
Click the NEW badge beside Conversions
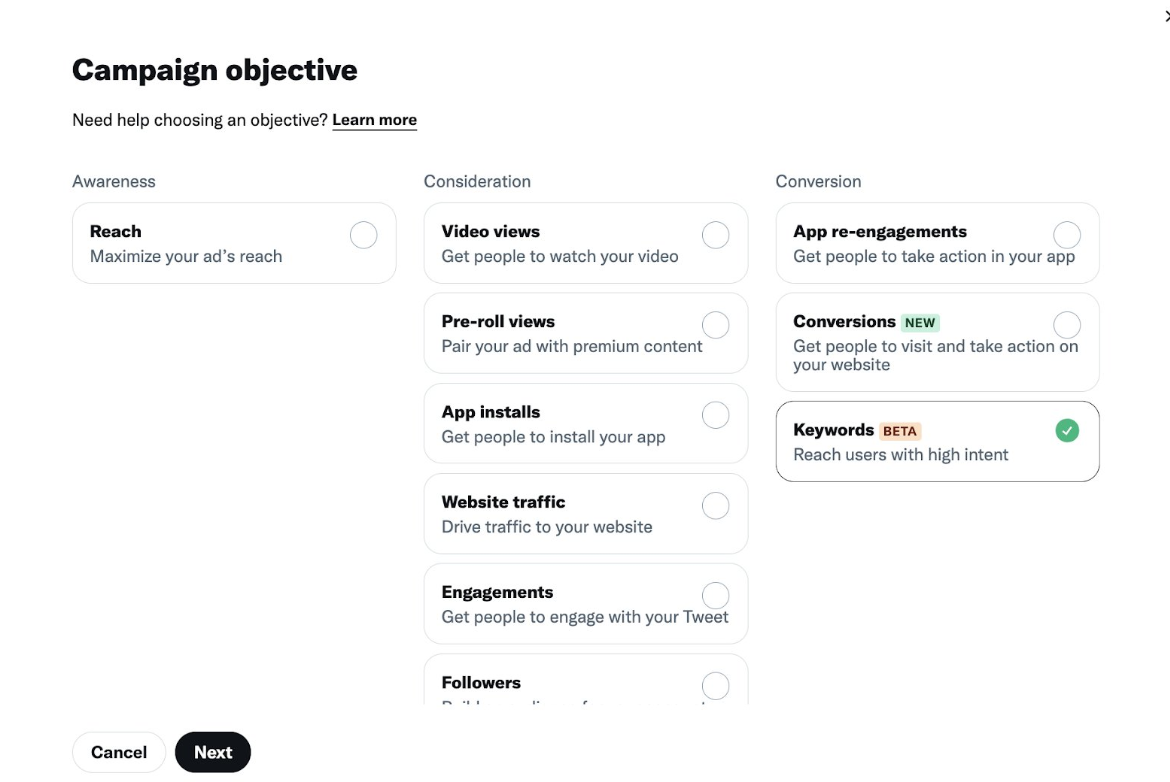(920, 323)
